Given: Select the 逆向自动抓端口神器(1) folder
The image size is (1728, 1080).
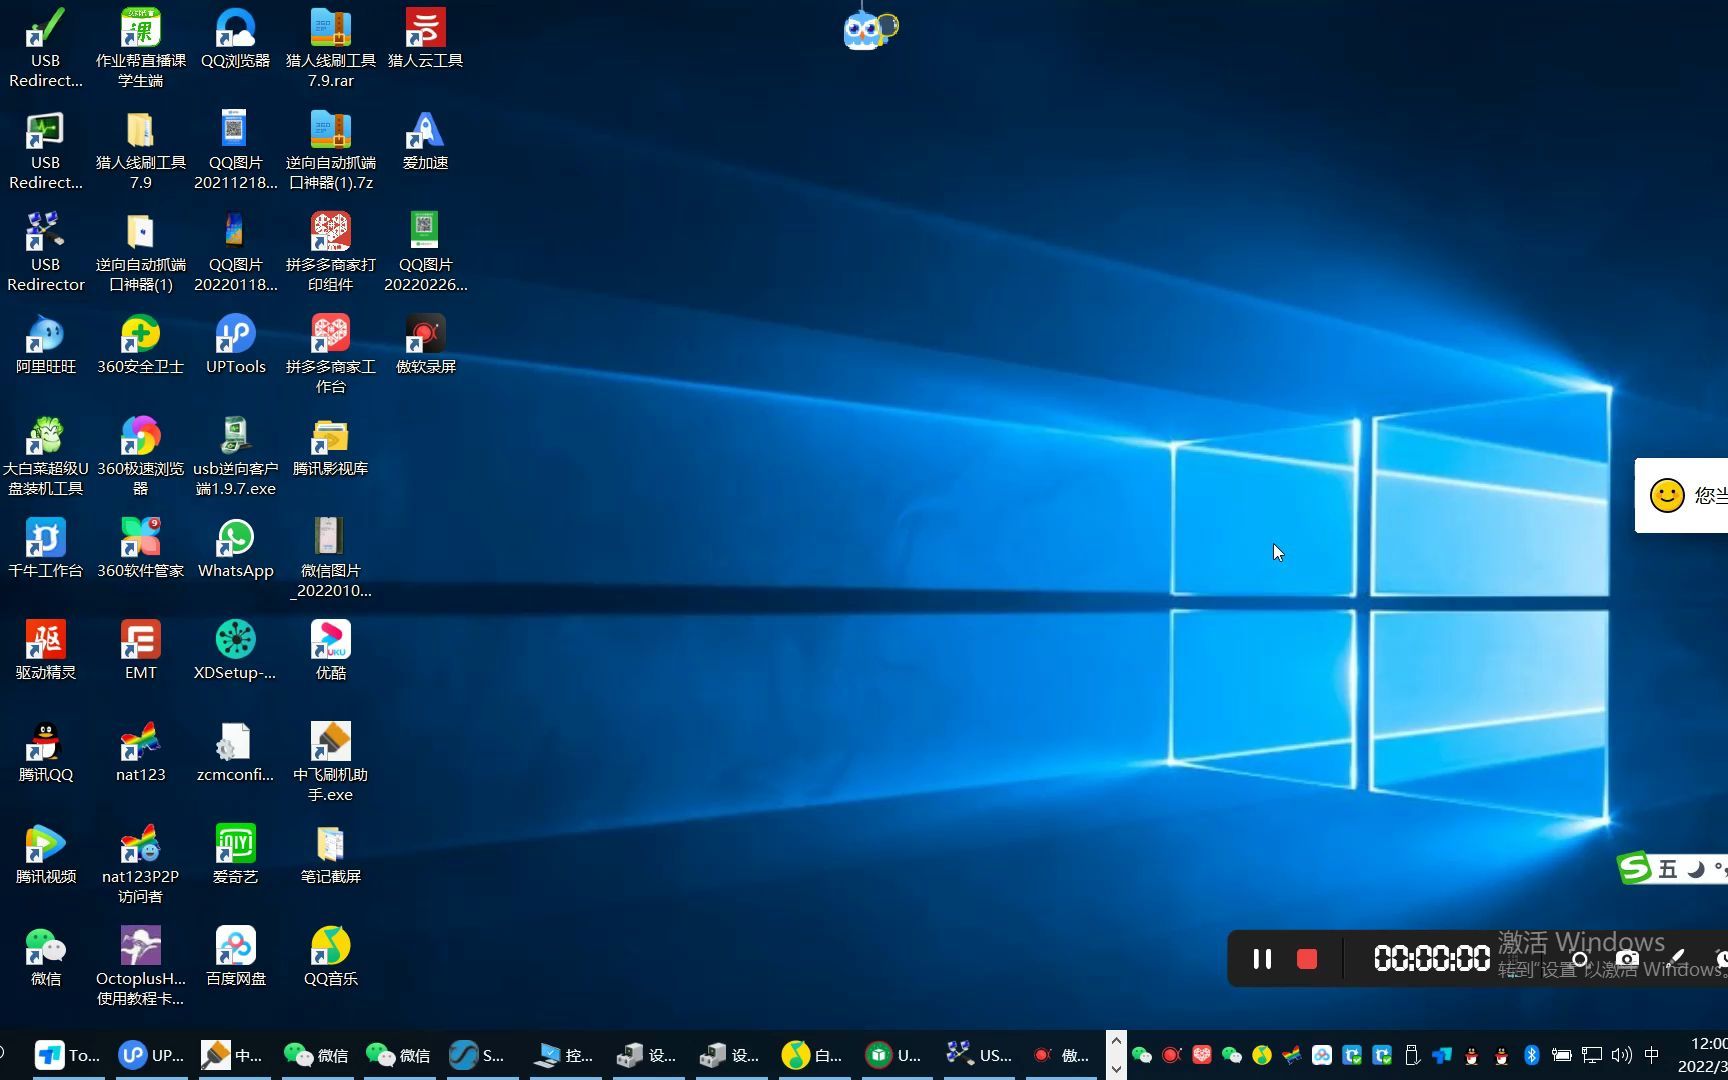Looking at the screenshot, I should click(x=140, y=252).
